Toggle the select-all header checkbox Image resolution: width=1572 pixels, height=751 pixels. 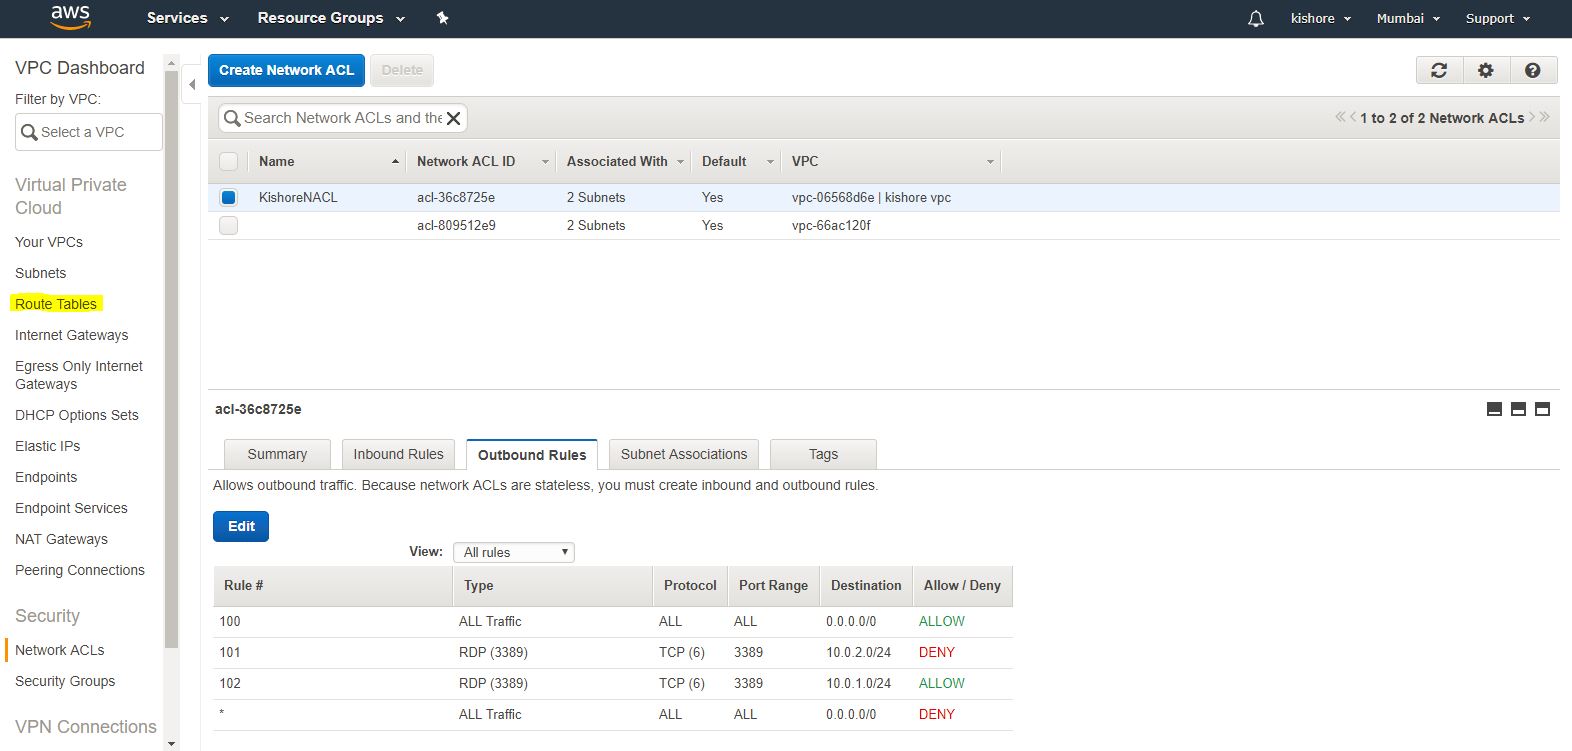[x=229, y=161]
